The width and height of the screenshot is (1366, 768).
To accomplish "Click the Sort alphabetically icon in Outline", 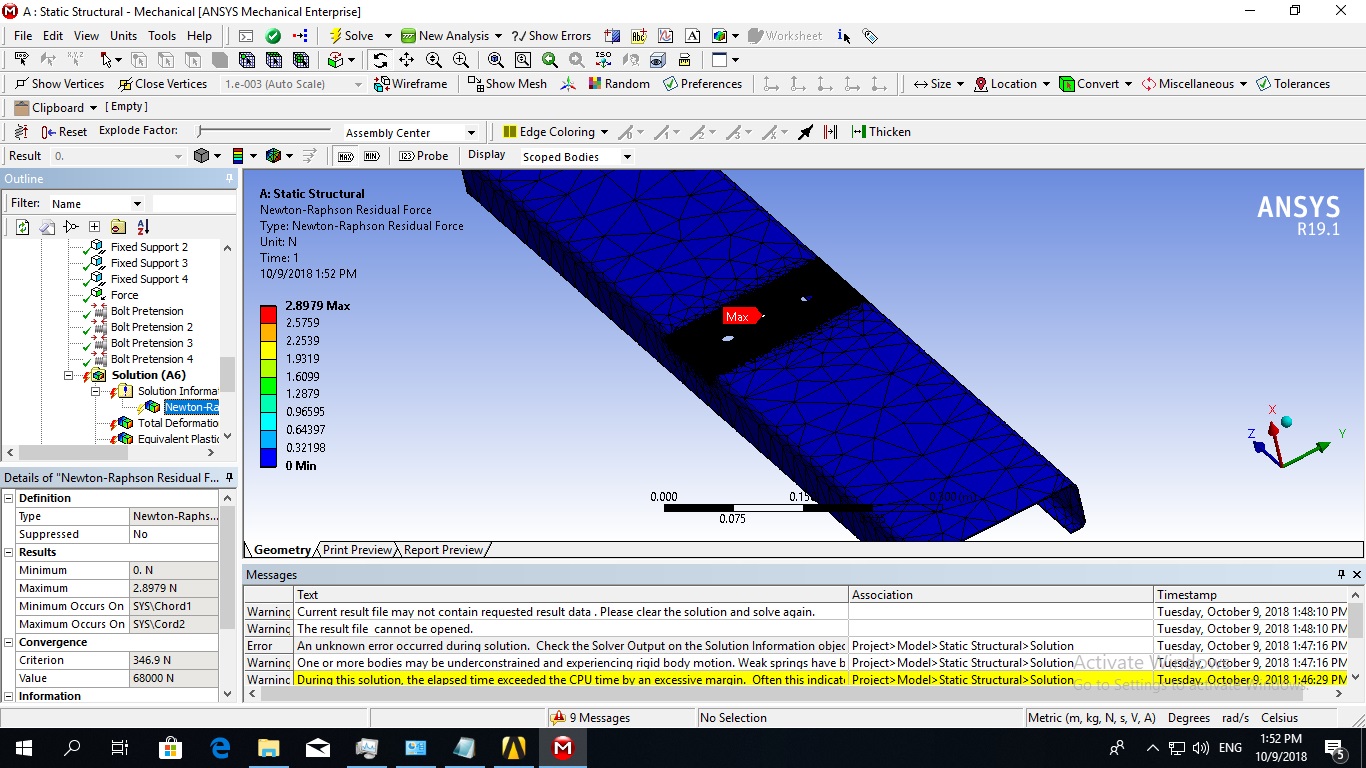I will 143,227.
